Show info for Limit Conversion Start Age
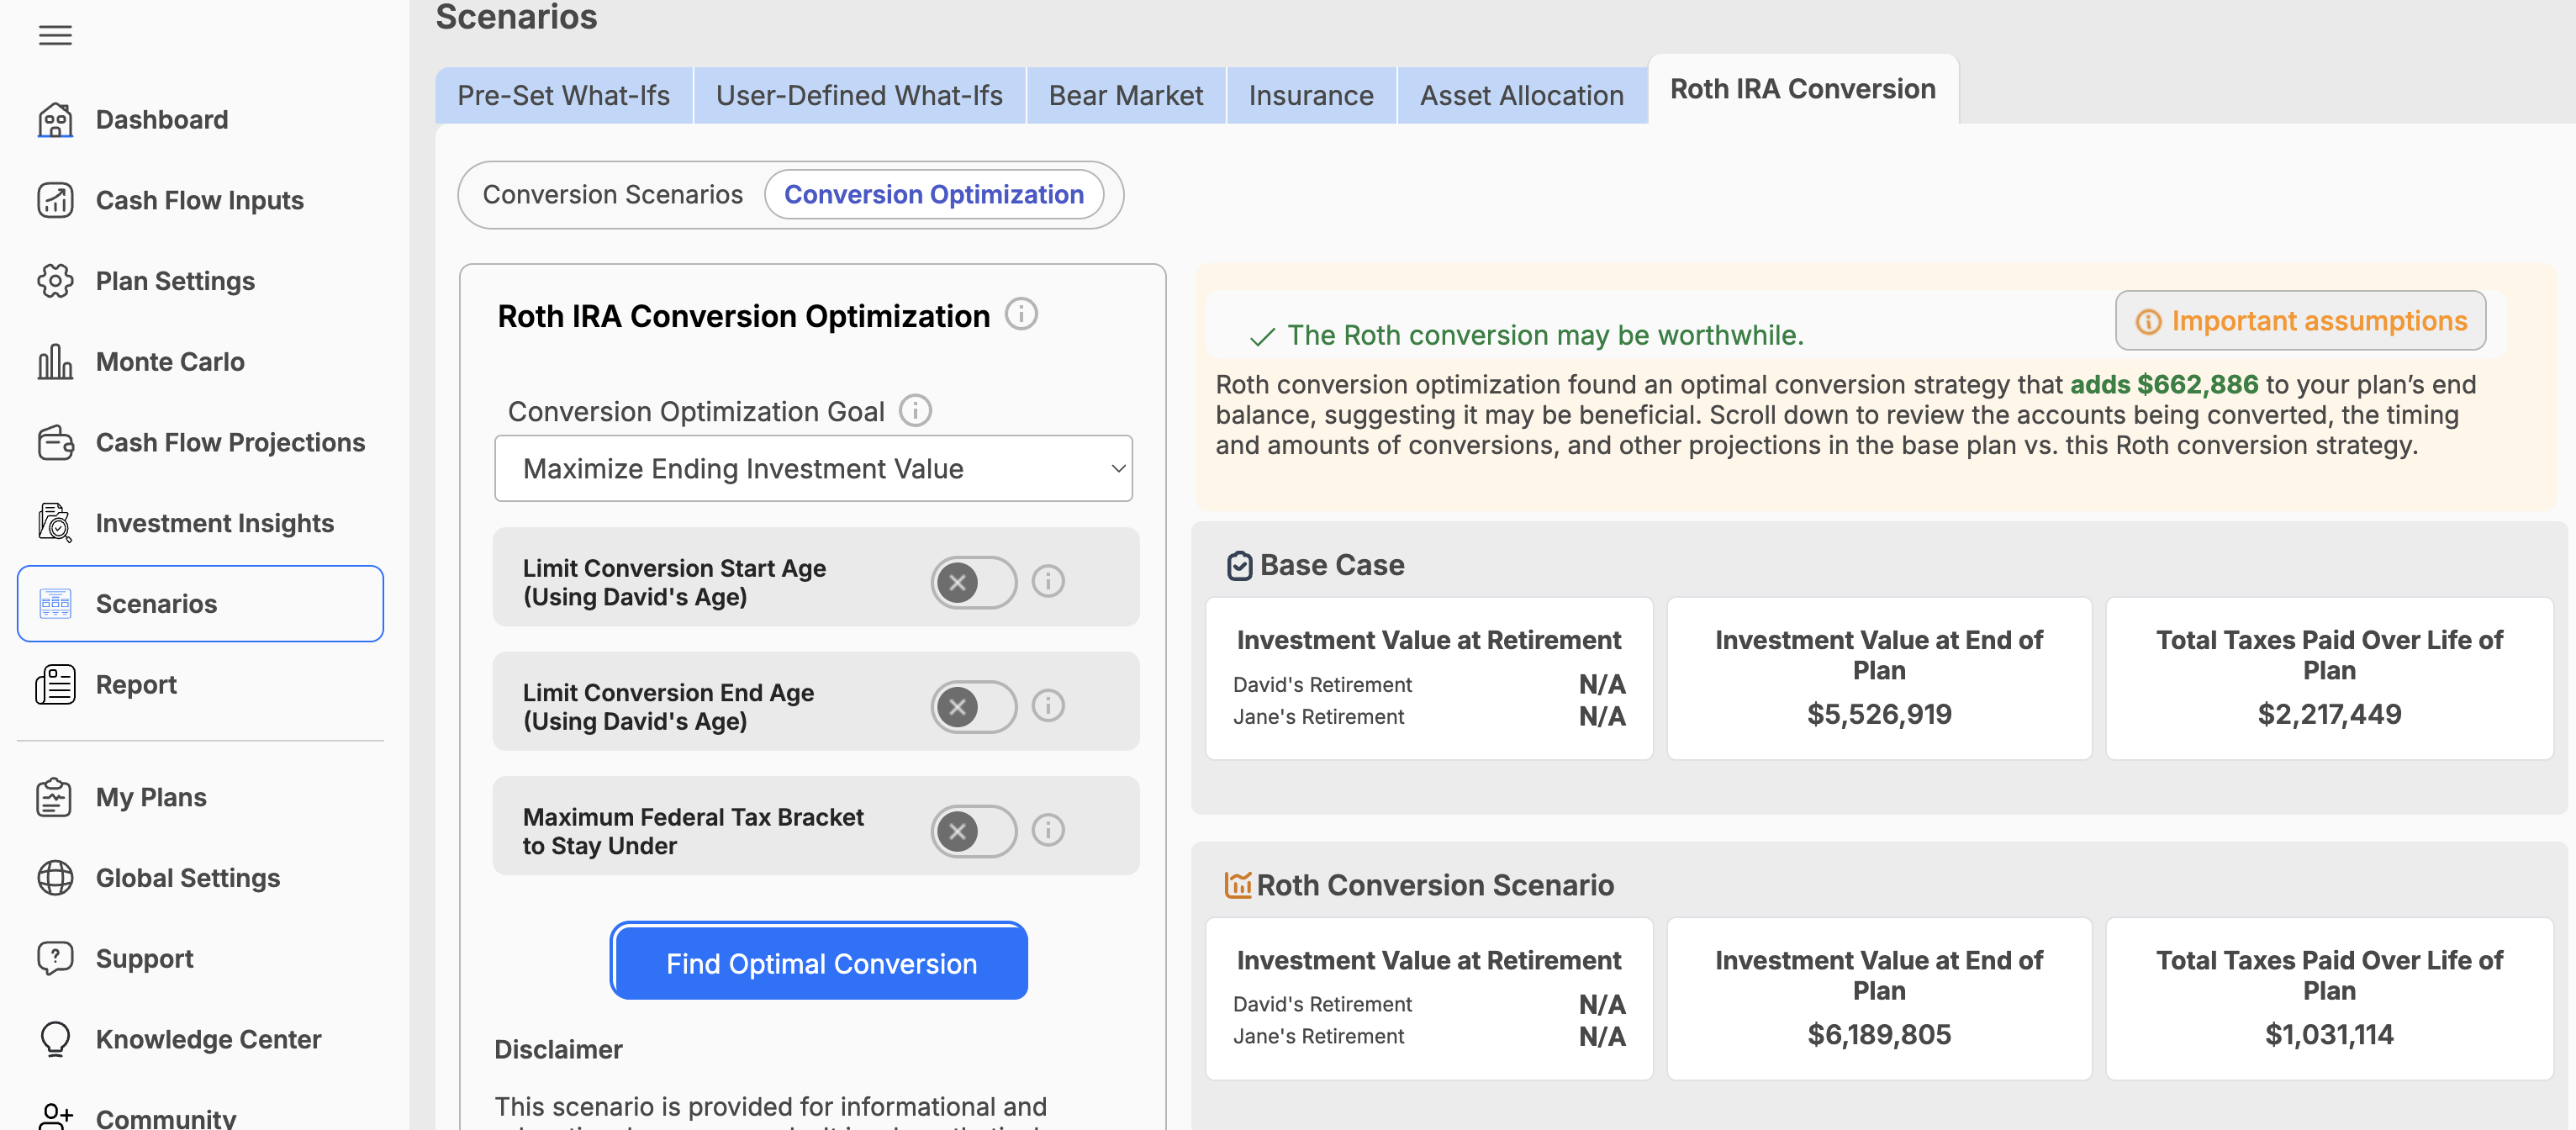The height and width of the screenshot is (1130, 2576). (1047, 581)
